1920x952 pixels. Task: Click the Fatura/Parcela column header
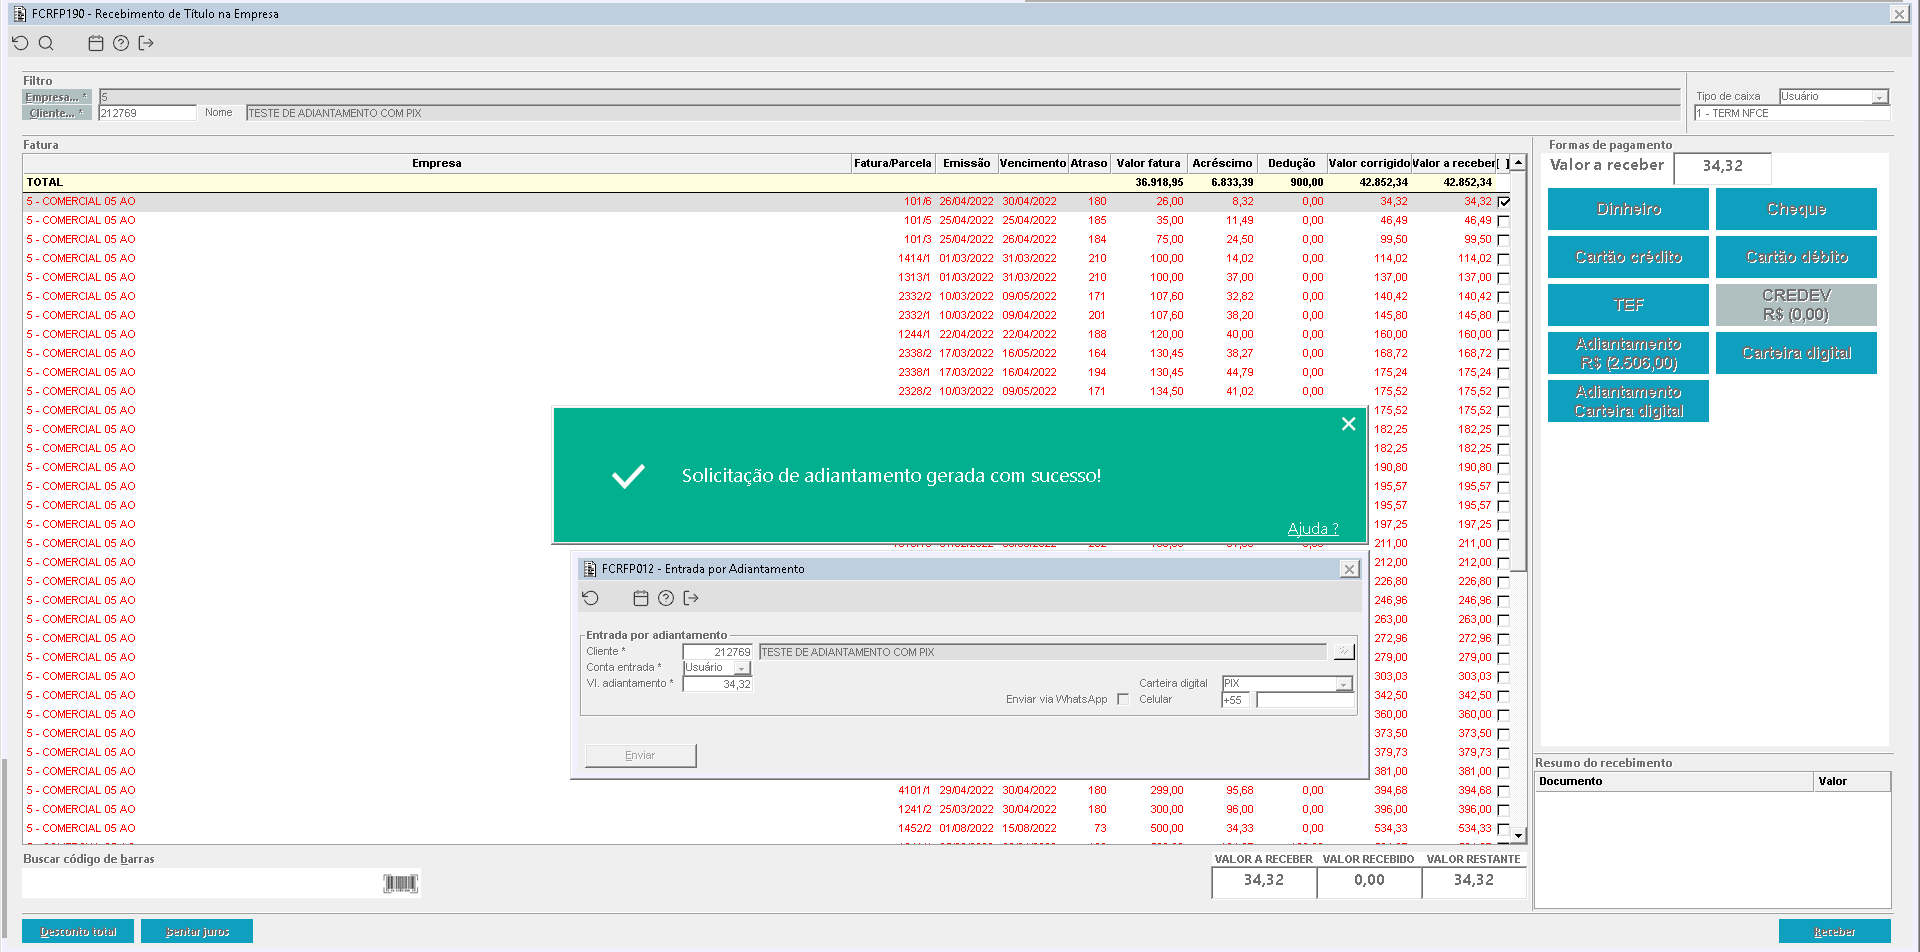click(893, 163)
